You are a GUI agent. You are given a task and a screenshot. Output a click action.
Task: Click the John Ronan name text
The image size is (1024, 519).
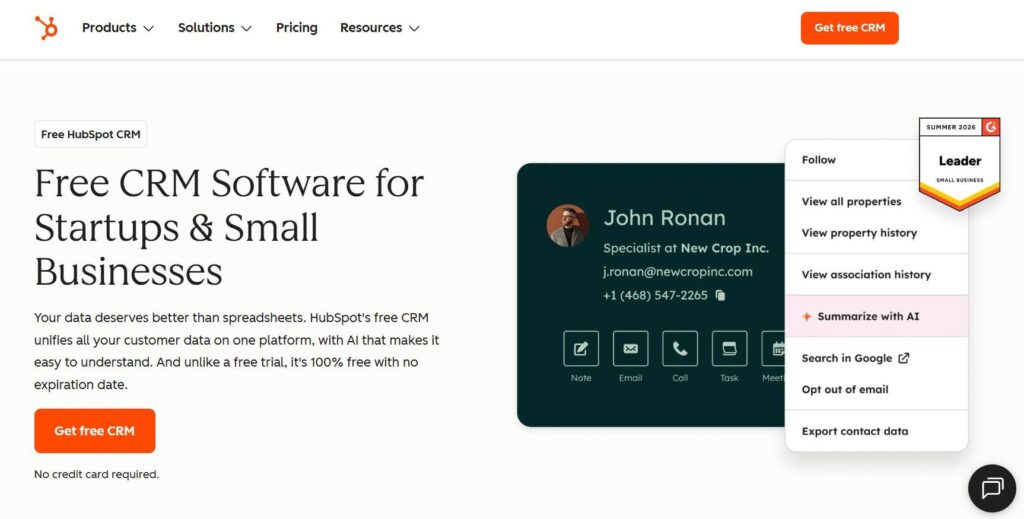pyautogui.click(x=664, y=218)
